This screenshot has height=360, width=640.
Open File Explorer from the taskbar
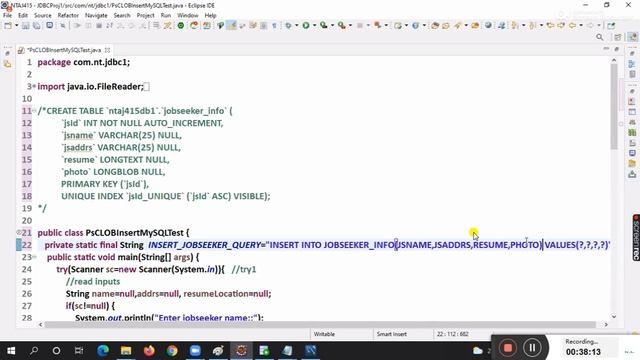coord(126,351)
